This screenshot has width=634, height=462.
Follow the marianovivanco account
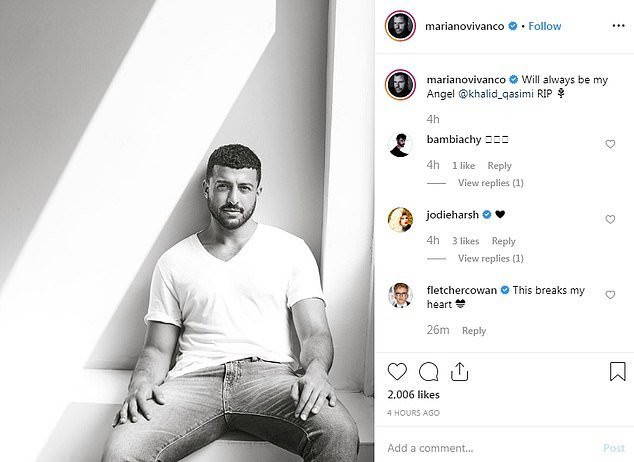tap(545, 26)
